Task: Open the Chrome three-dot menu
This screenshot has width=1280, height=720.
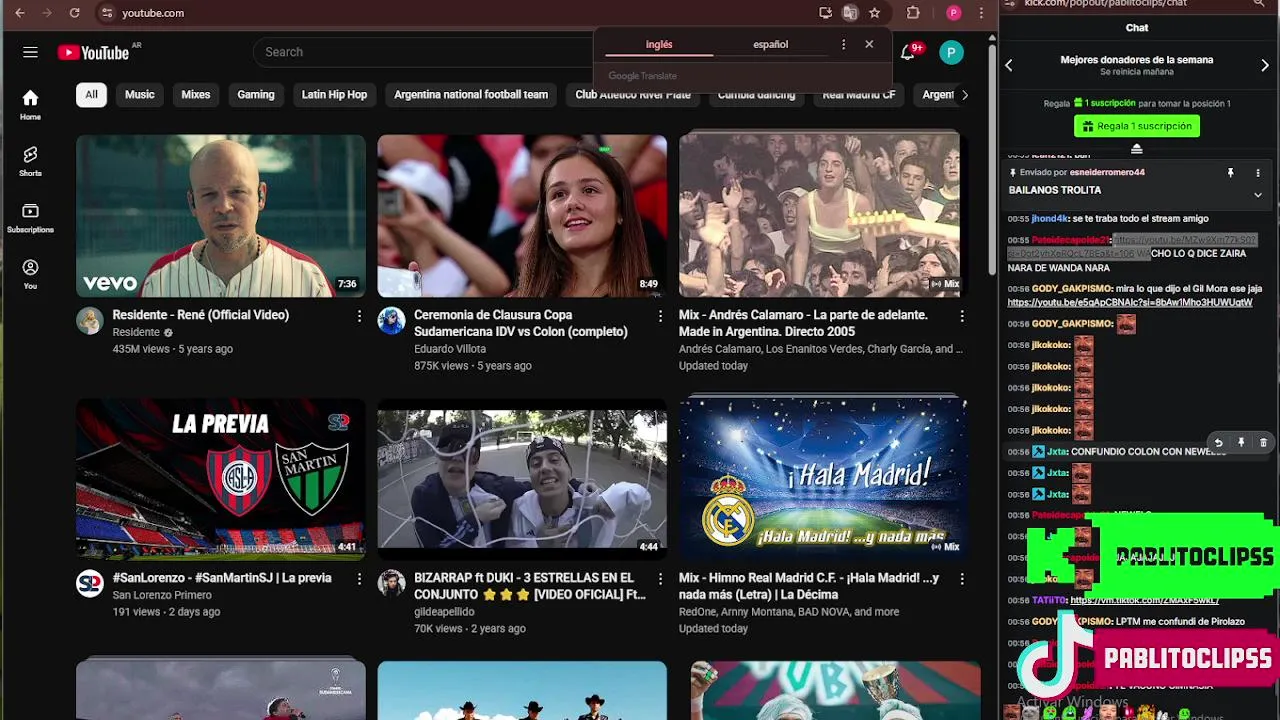Action: click(982, 13)
